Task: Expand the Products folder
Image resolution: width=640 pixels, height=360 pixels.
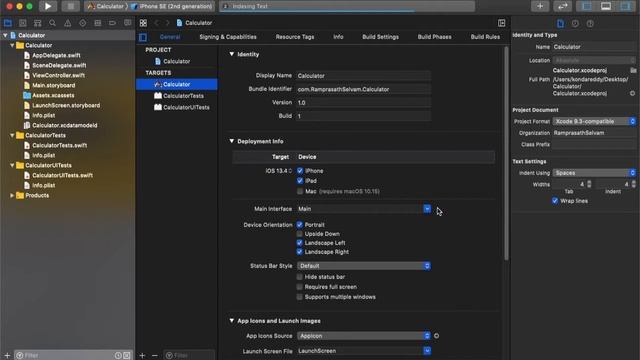Action: 12,196
